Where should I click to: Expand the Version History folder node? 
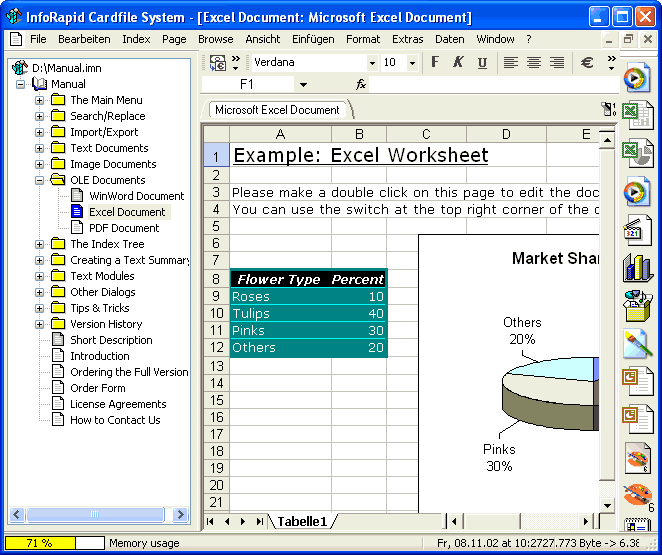coord(39,325)
